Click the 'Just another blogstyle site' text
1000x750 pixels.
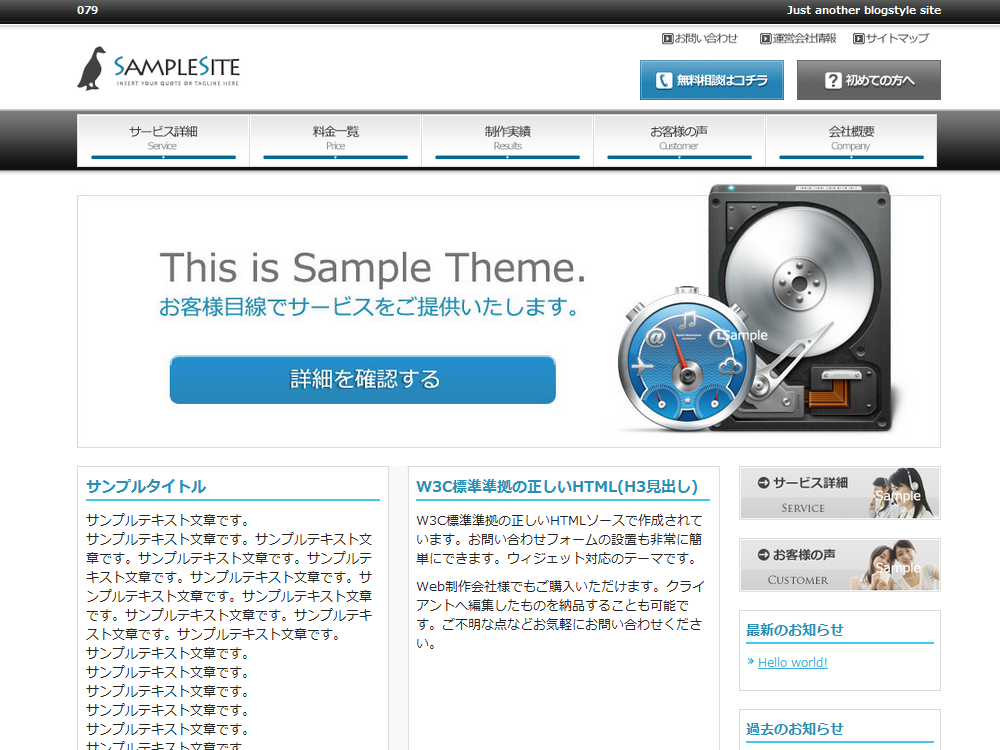(x=864, y=10)
